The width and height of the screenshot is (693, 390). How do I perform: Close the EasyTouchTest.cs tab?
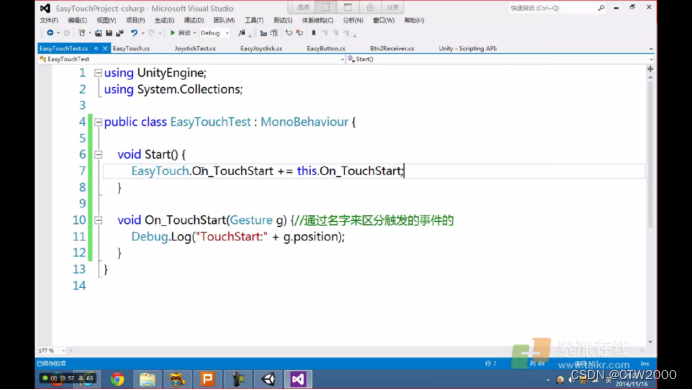[x=105, y=49]
